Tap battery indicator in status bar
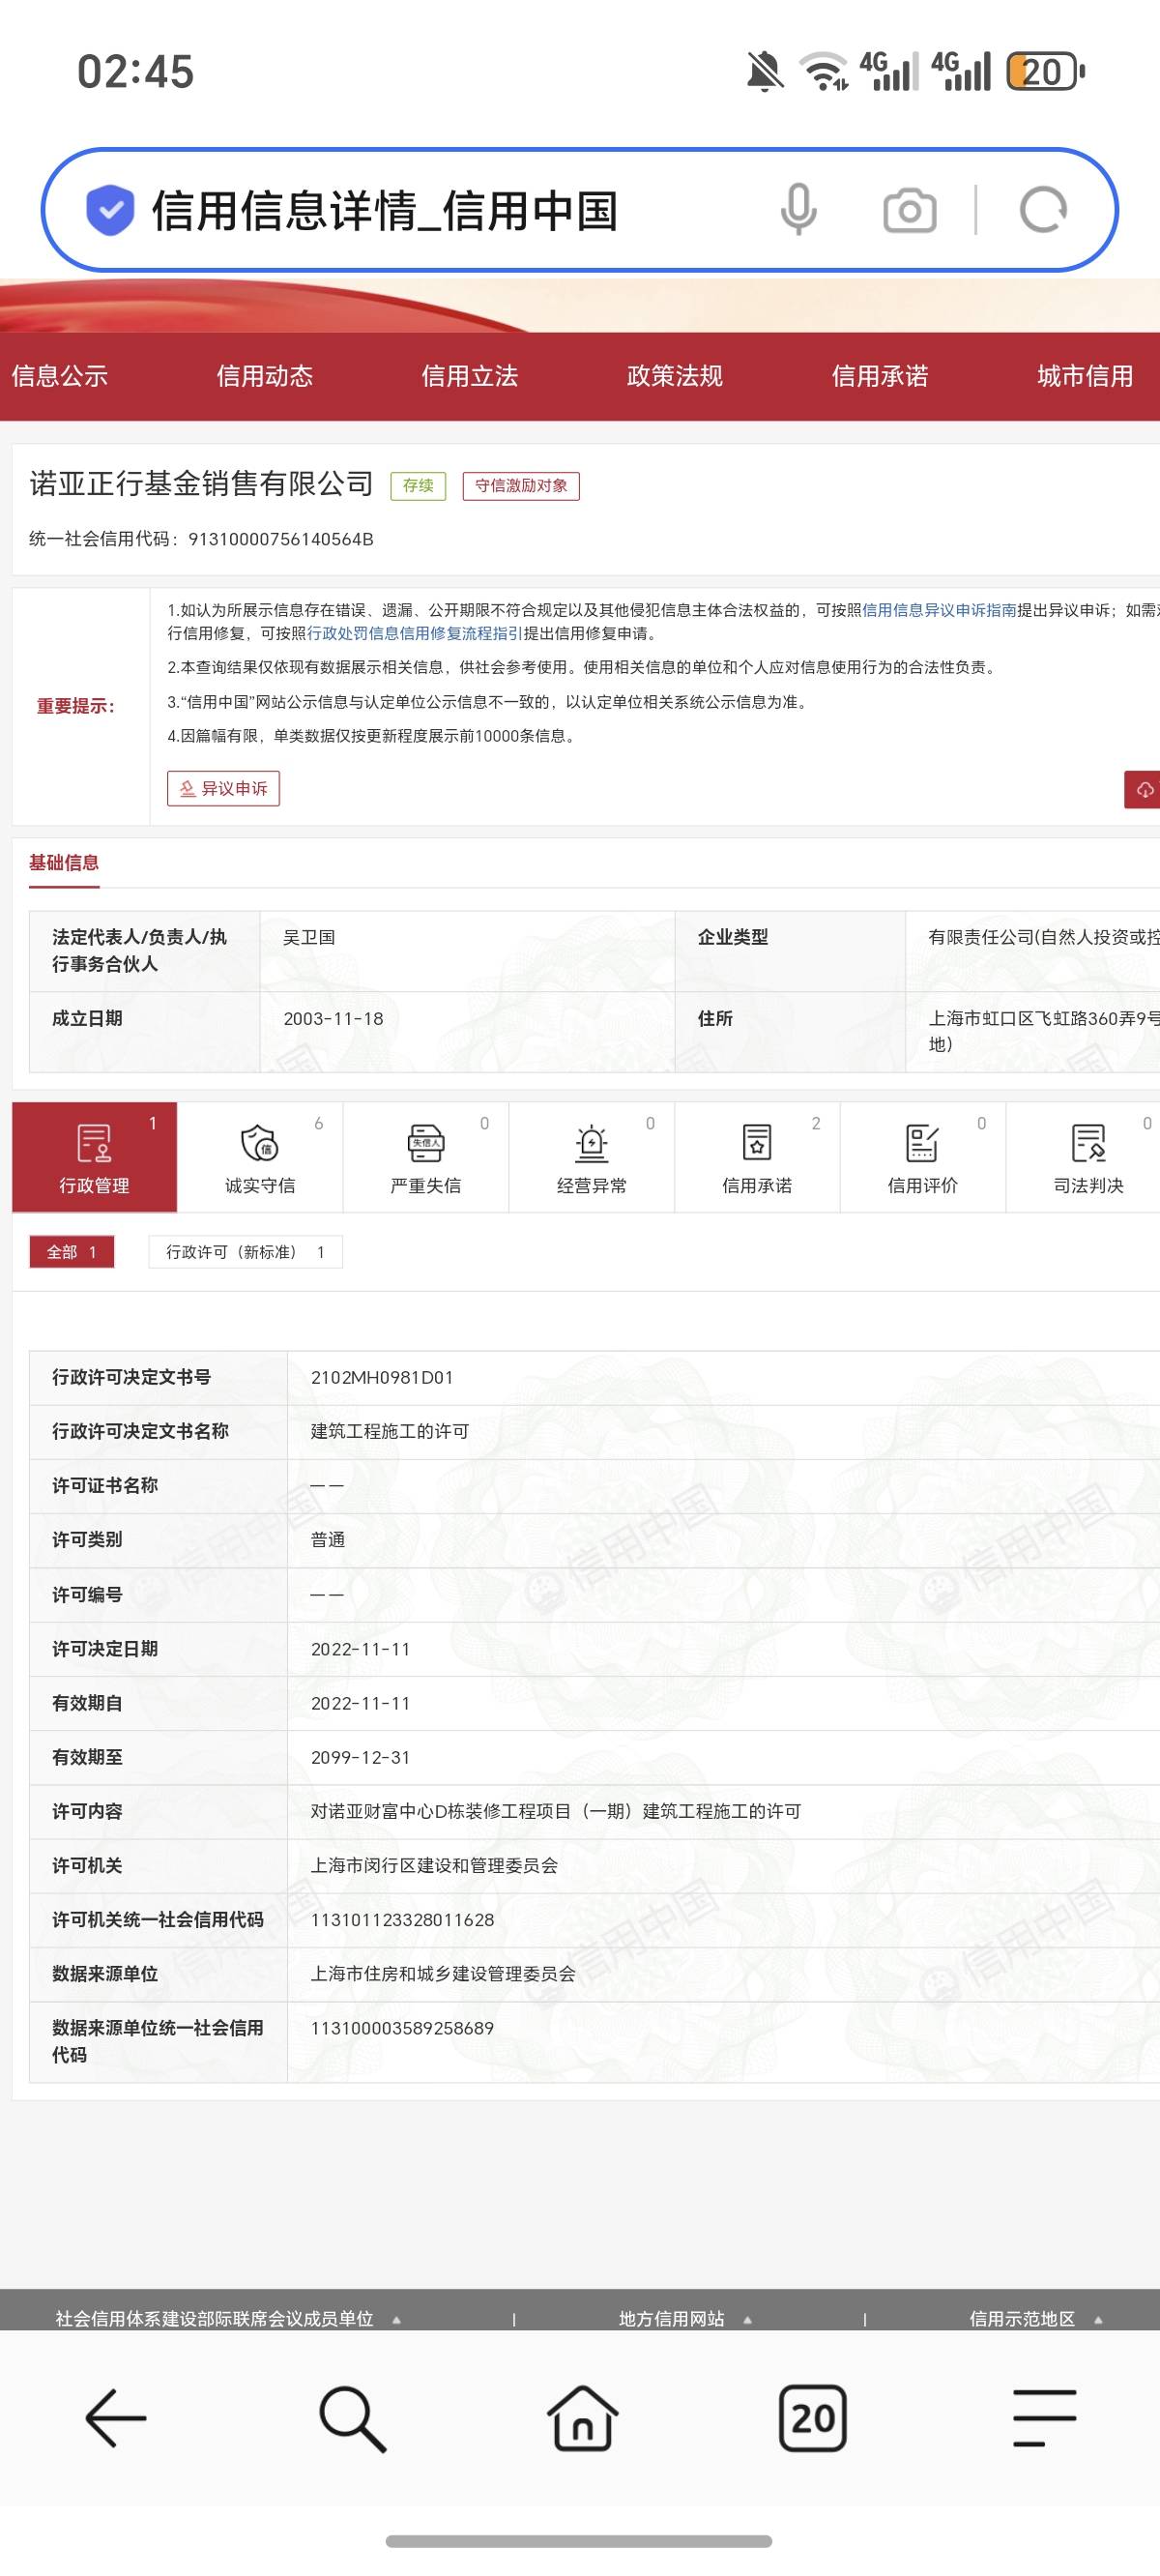 (1045, 72)
